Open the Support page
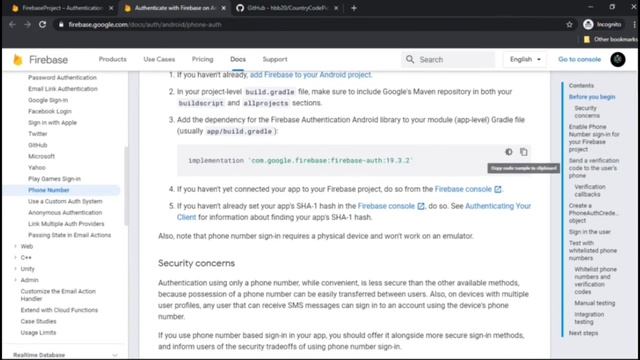Screen dimensions: 640x360 tap(275, 59)
